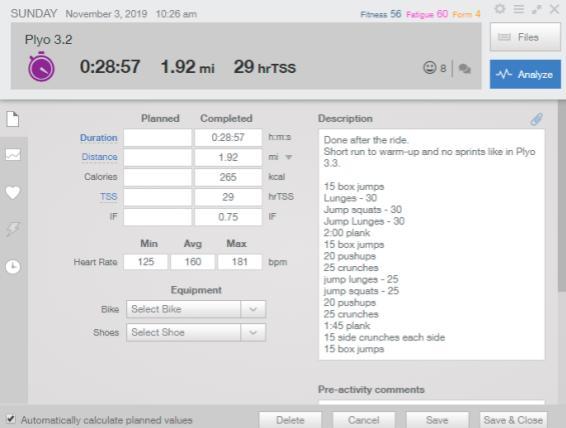566x428 pixels.
Task: Open the Select Shoe dropdown
Action: [x=196, y=332]
